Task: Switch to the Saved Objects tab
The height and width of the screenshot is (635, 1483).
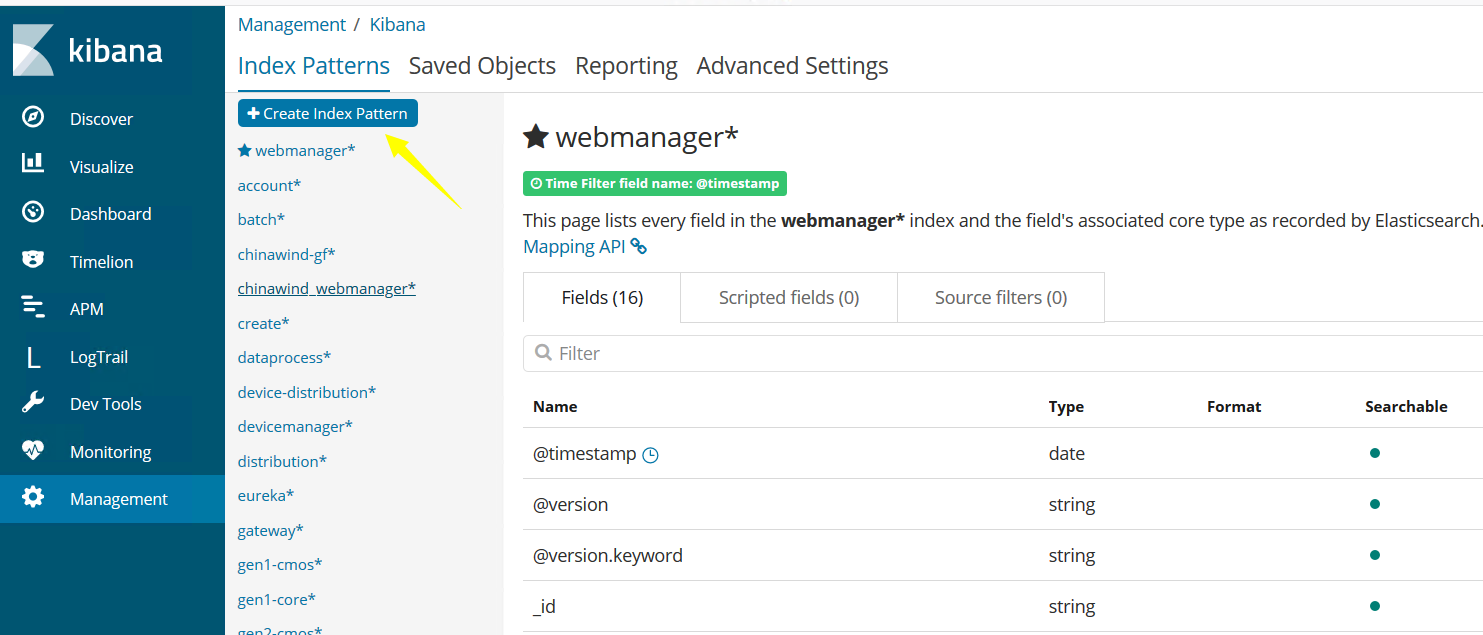Action: [482, 66]
